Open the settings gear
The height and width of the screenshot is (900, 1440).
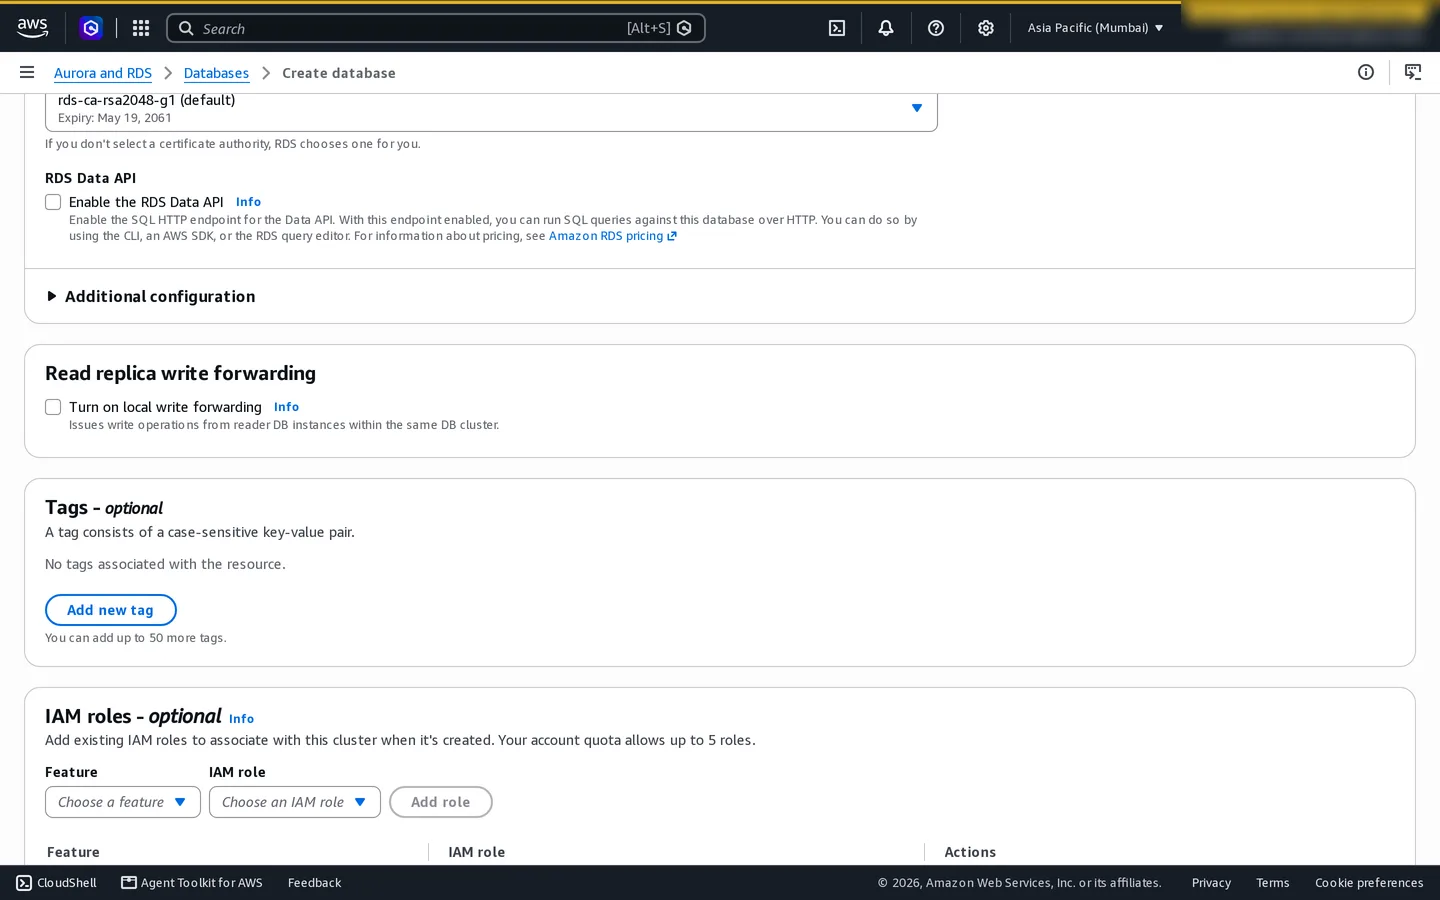point(986,28)
